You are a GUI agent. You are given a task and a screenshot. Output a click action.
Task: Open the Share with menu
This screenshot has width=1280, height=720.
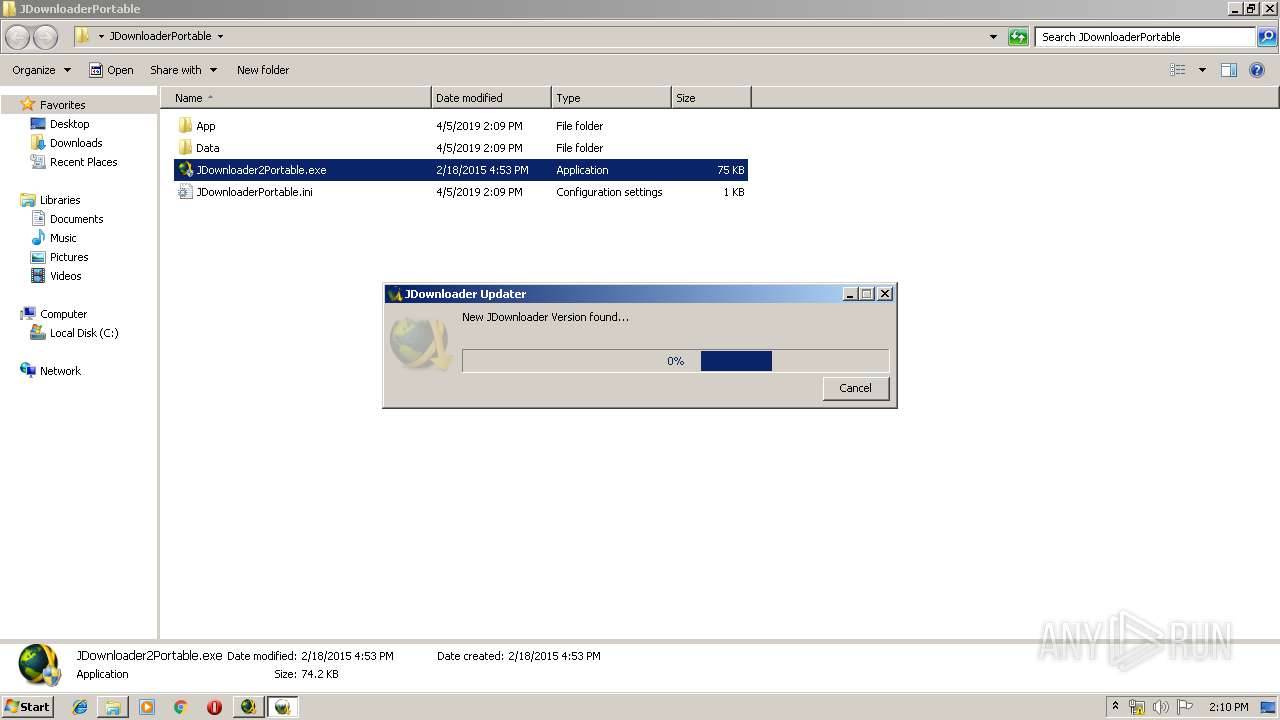point(183,70)
